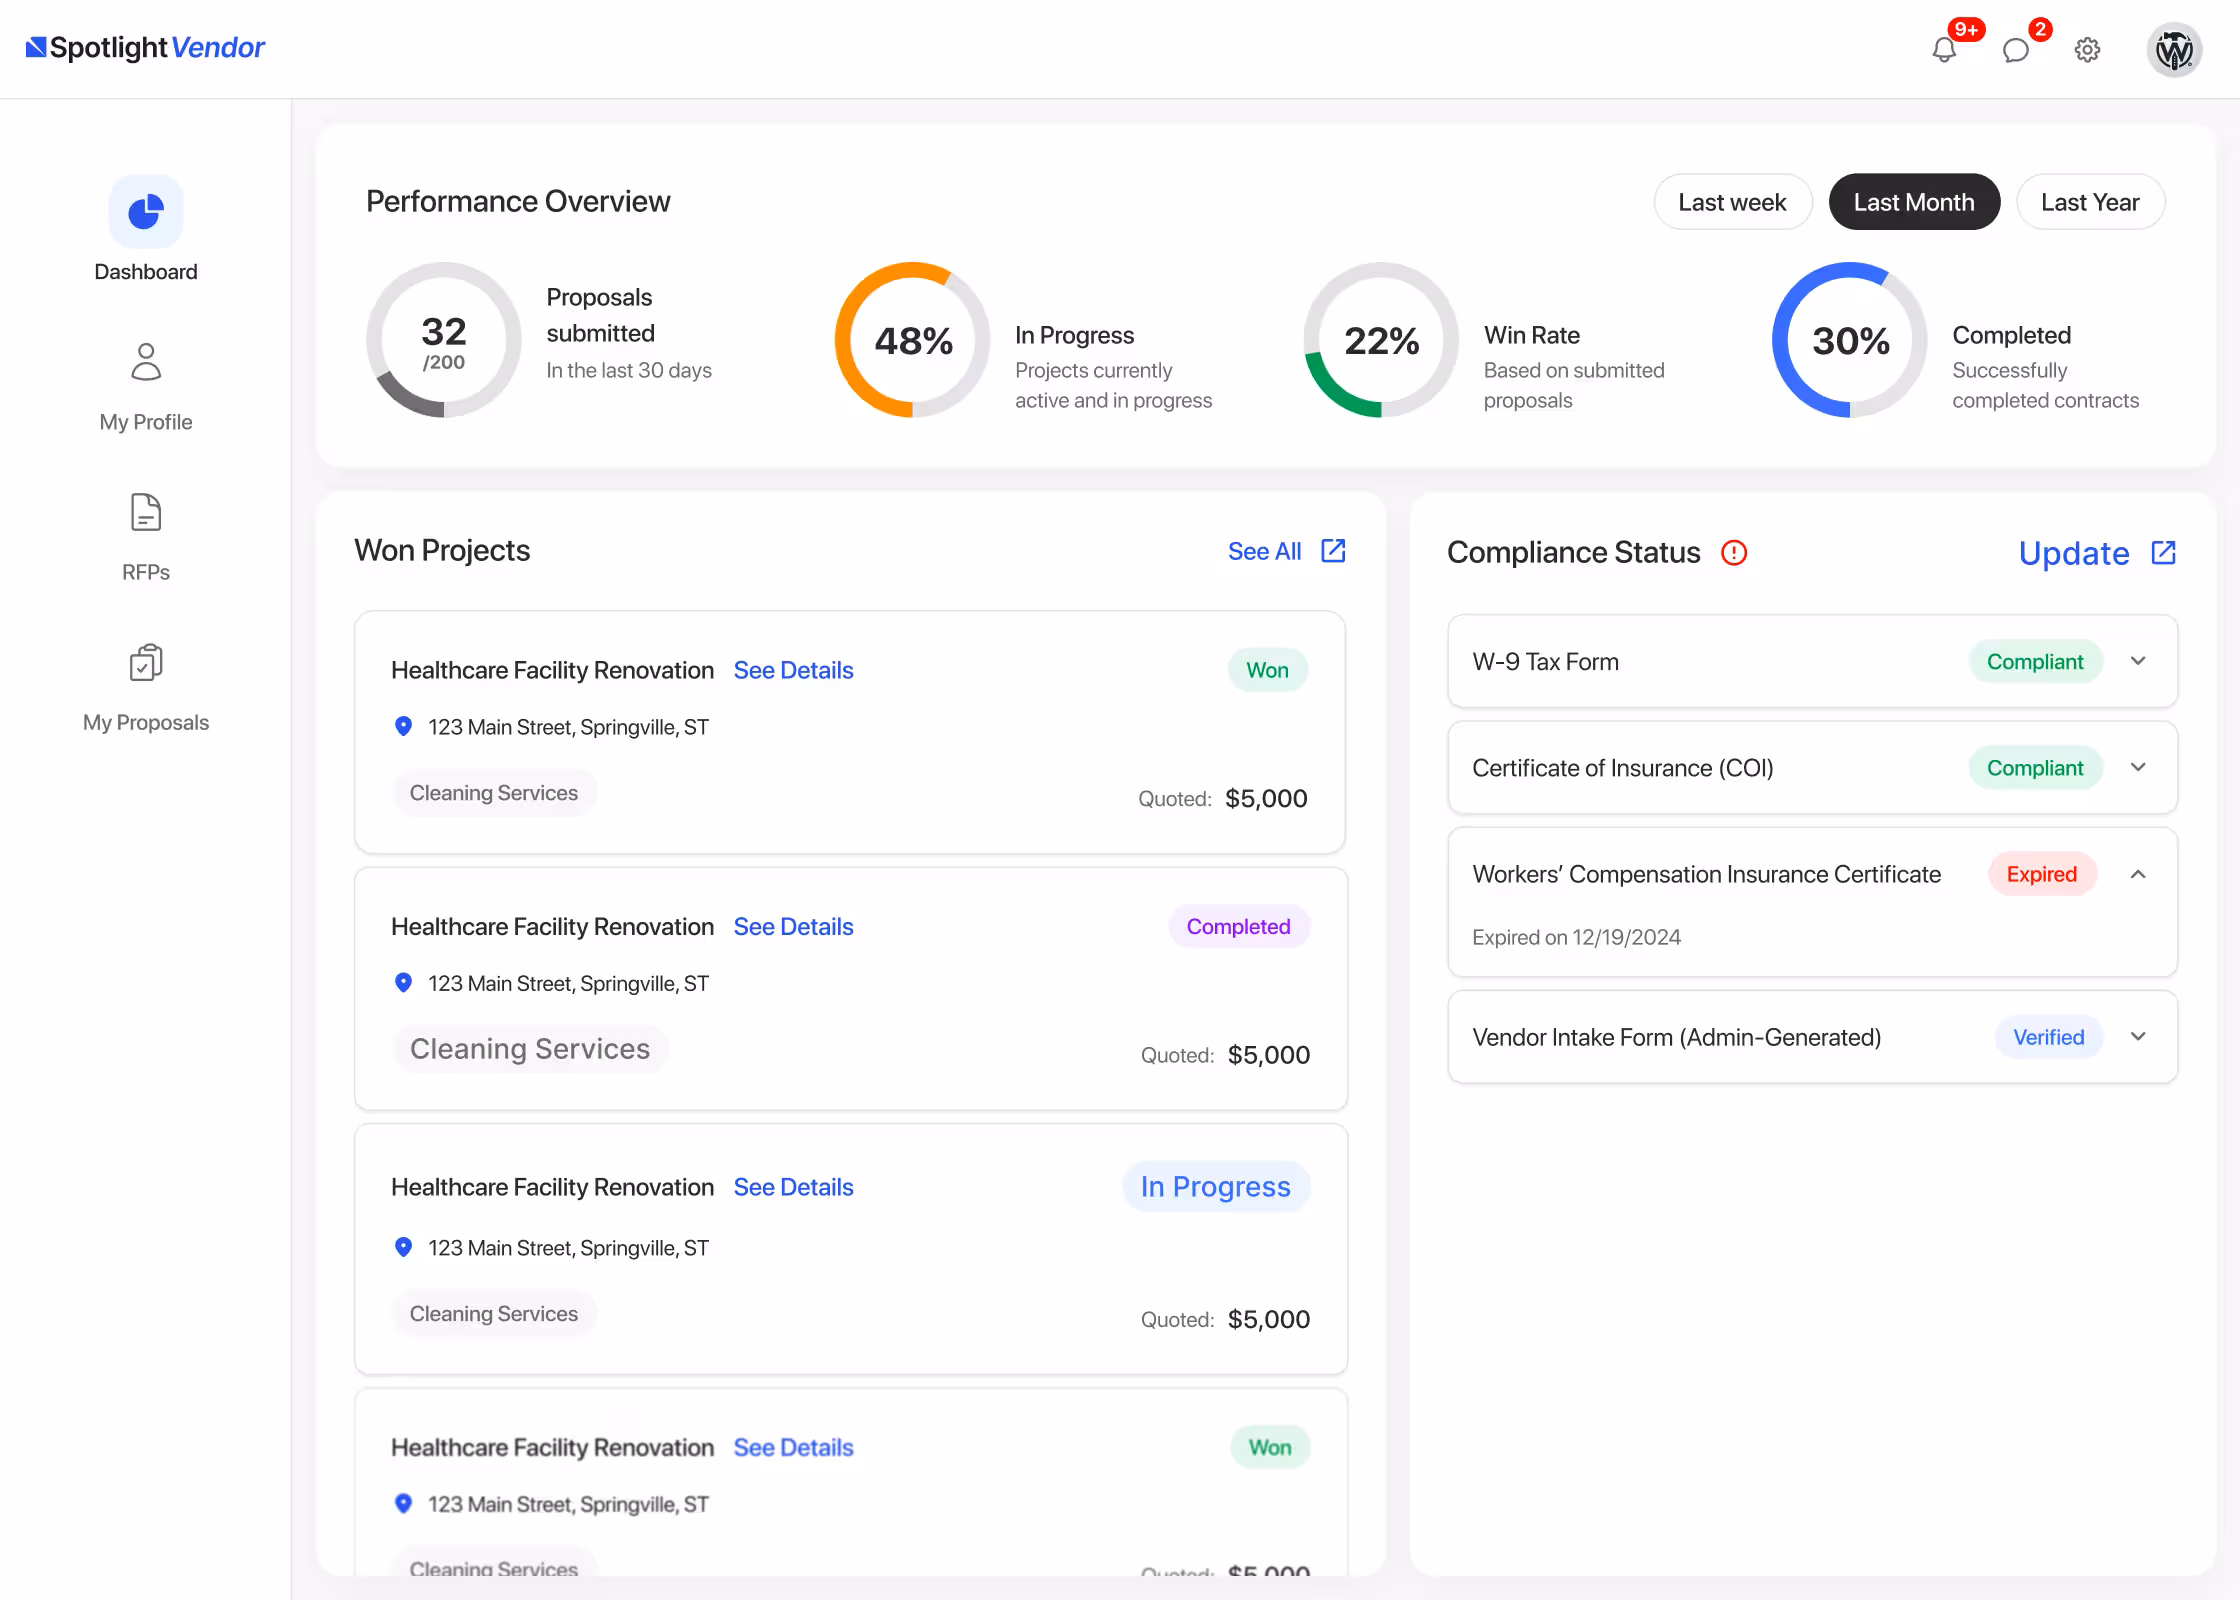This screenshot has width=2240, height=1600.
Task: Select the Last Year time filter
Action: click(2089, 202)
